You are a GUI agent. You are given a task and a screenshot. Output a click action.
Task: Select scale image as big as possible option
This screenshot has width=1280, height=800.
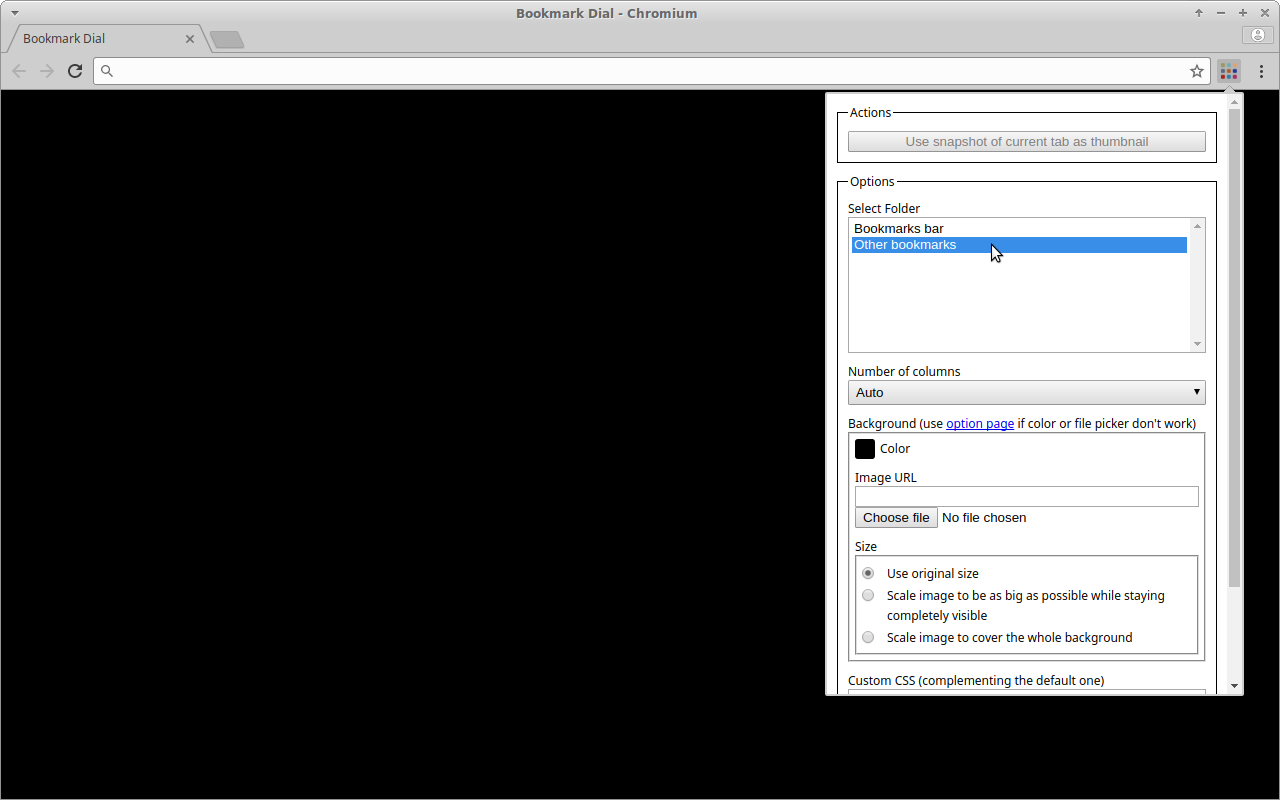[x=868, y=595]
